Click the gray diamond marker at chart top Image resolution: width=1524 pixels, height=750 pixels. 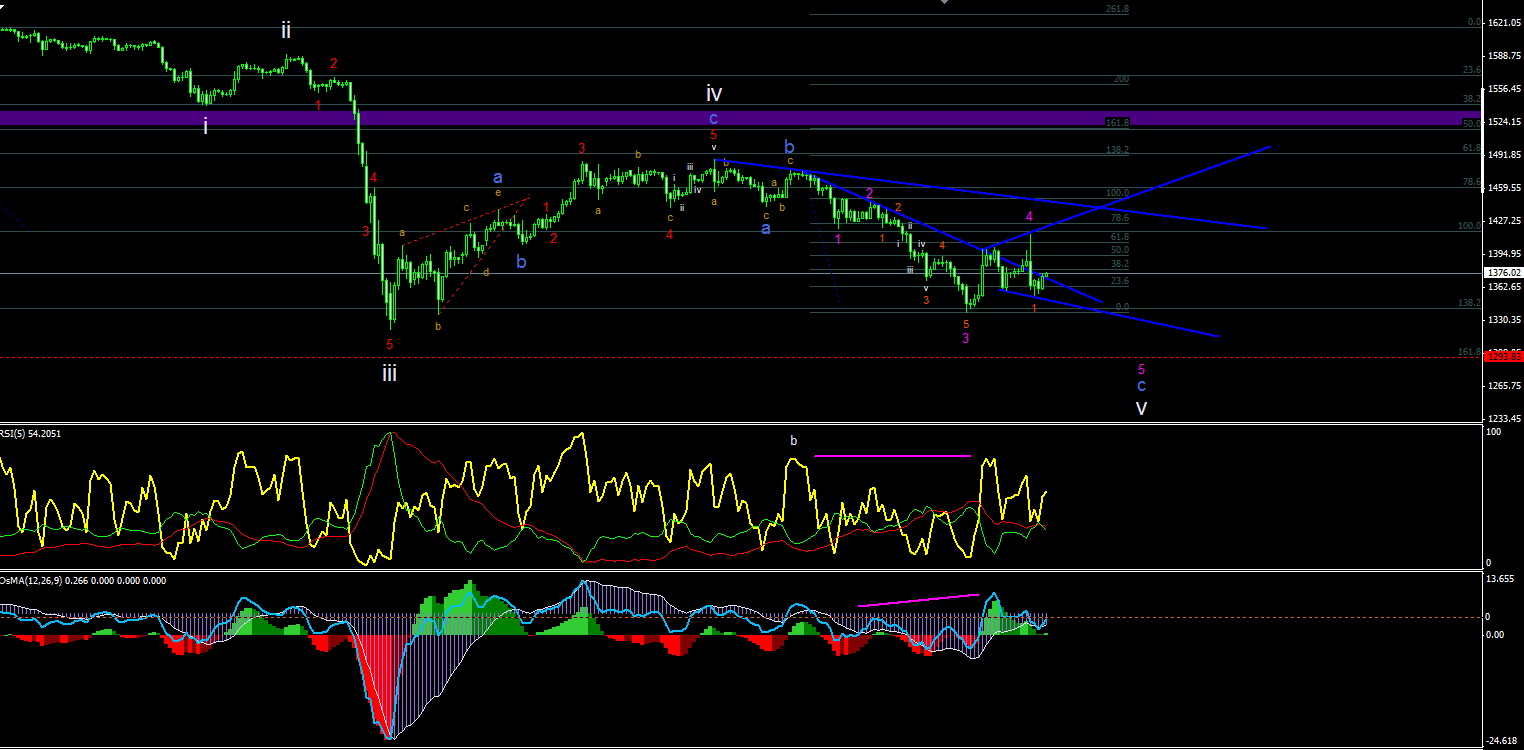944,3
